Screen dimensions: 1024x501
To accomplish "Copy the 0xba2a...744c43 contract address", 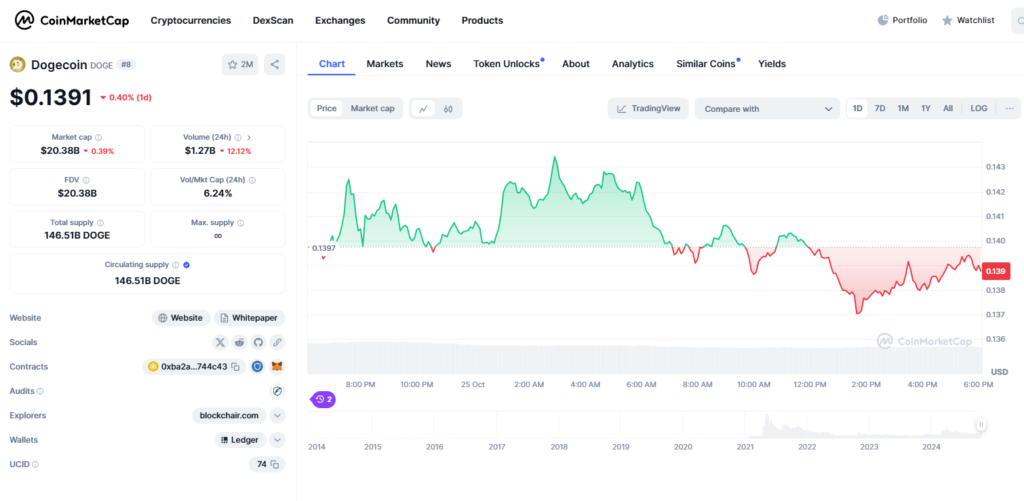I will point(236,367).
